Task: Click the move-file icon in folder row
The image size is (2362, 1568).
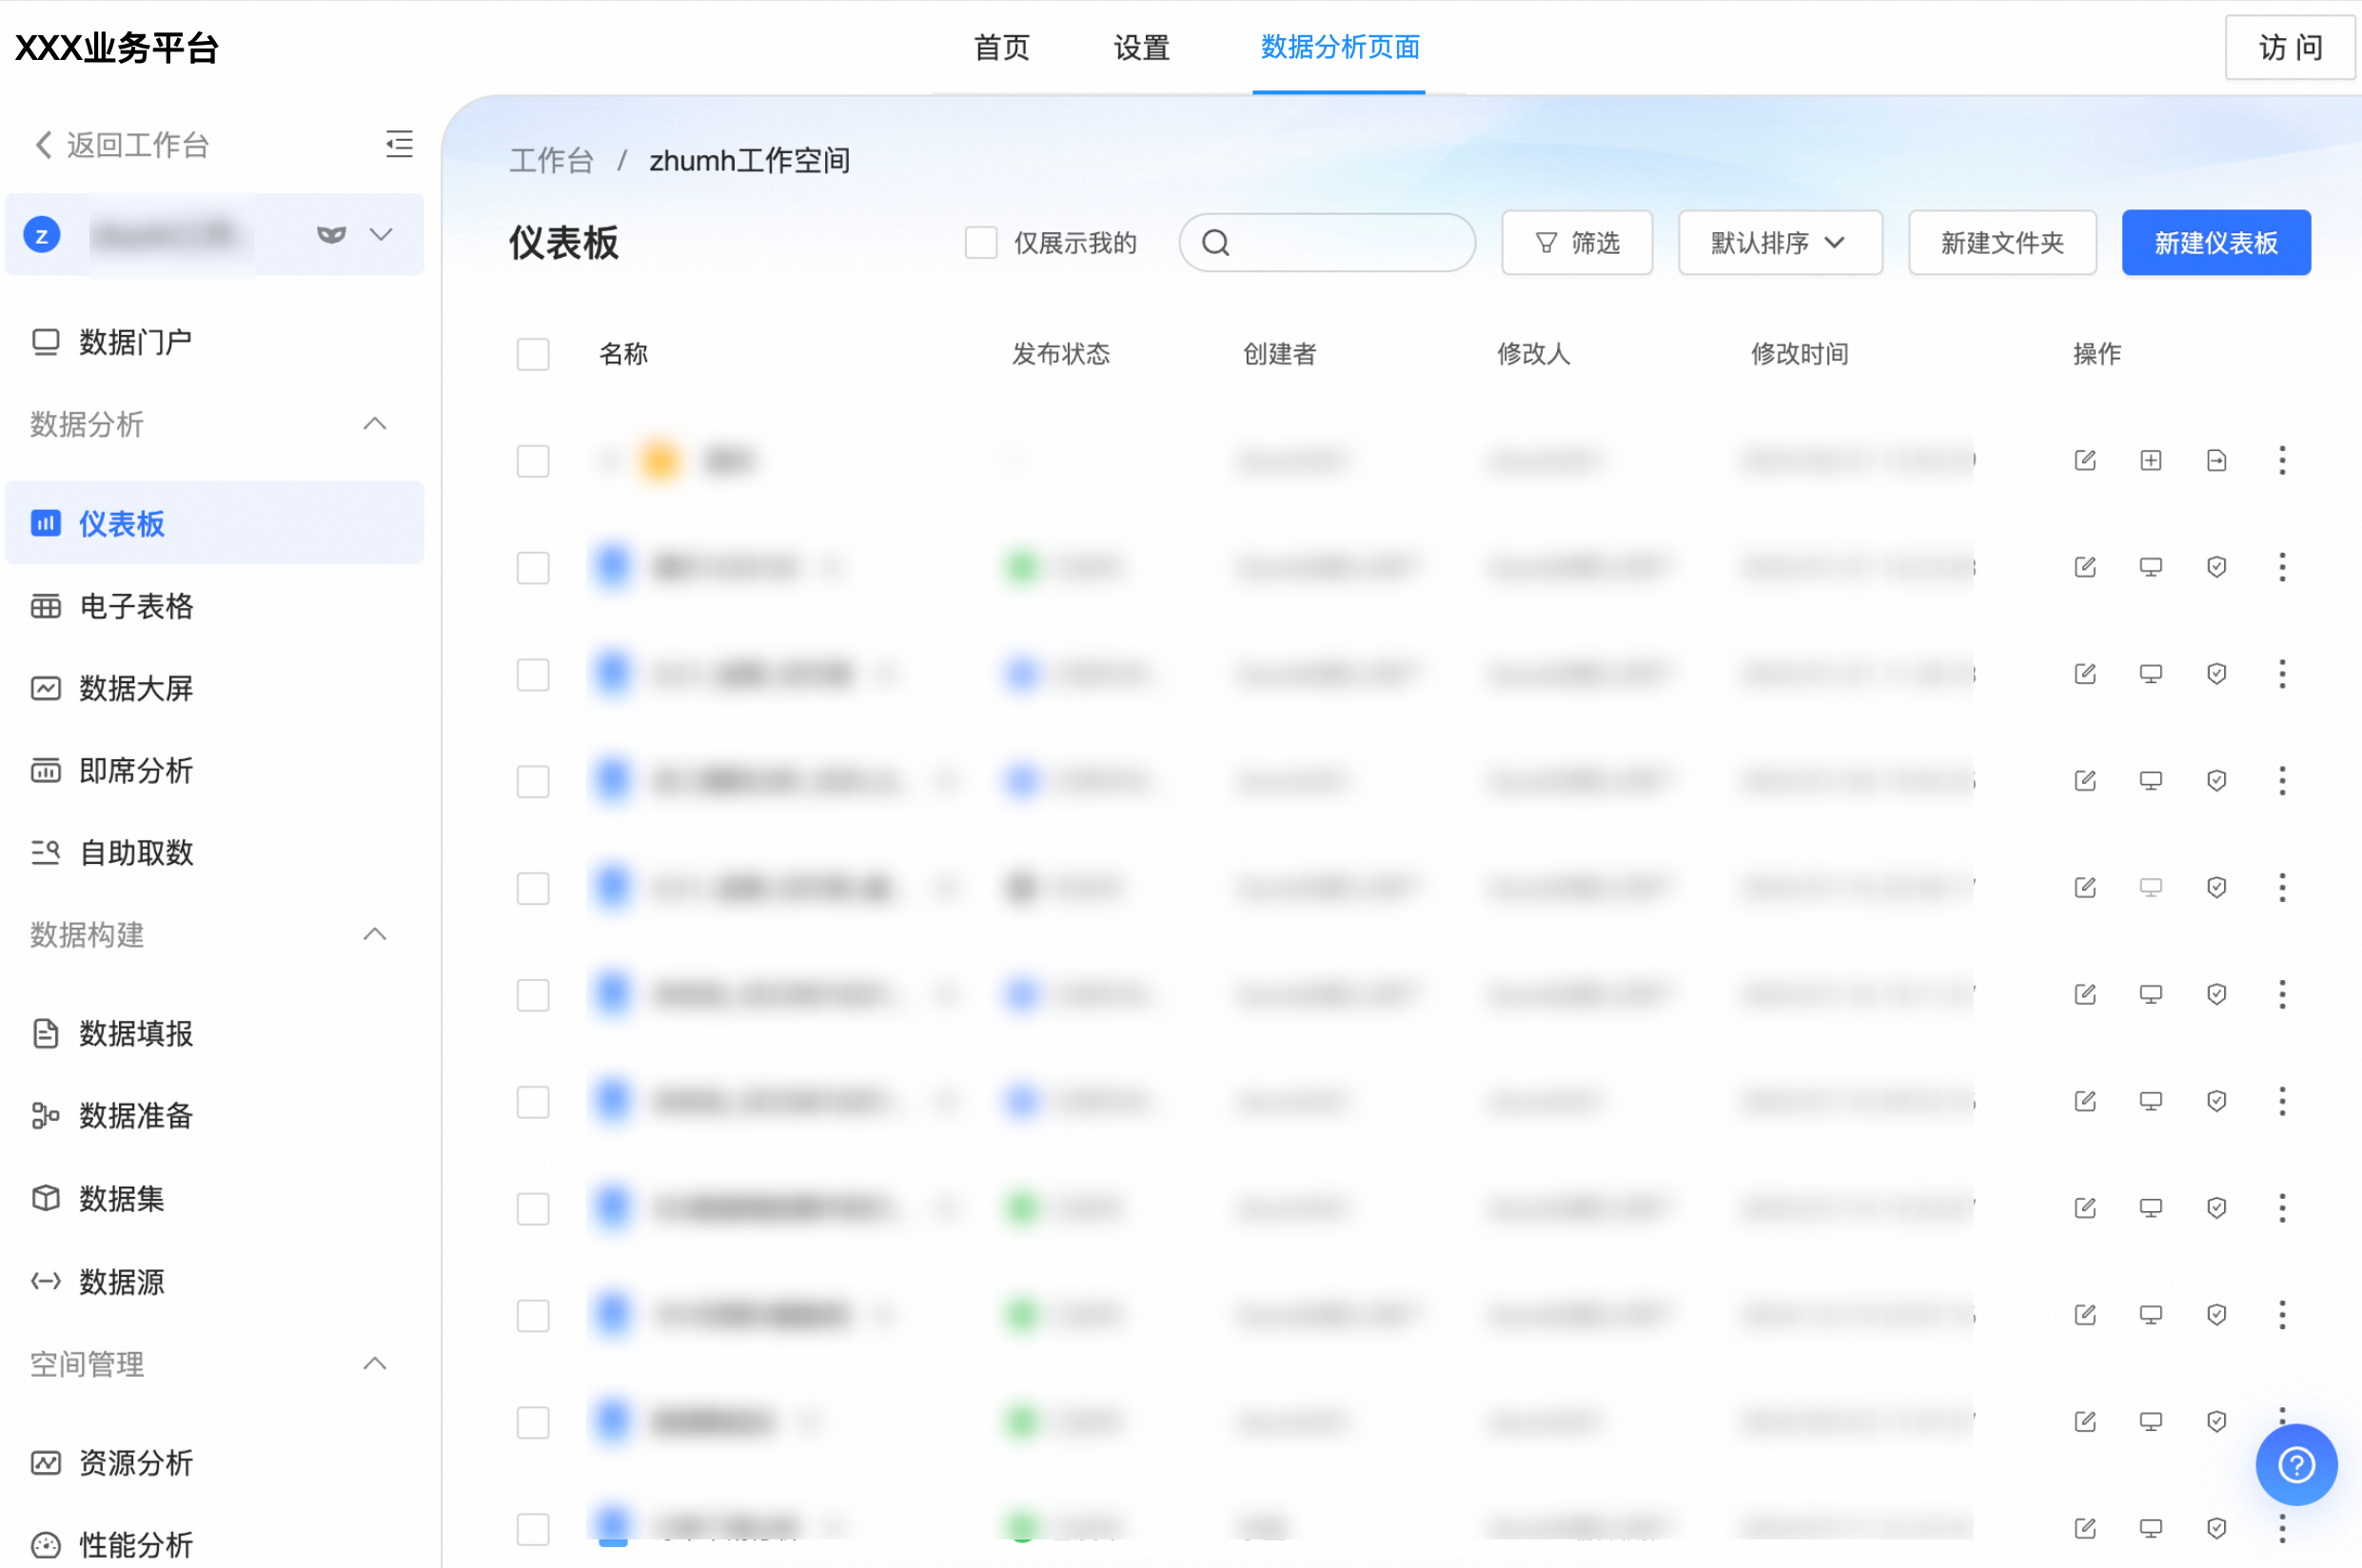Action: click(2217, 460)
